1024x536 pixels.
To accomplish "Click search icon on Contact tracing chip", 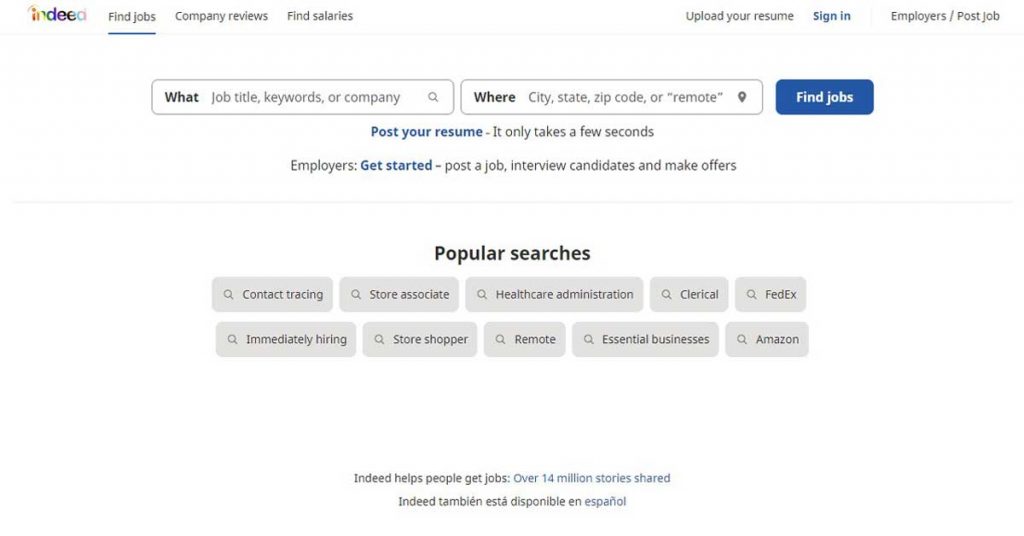I will pyautogui.click(x=229, y=295).
